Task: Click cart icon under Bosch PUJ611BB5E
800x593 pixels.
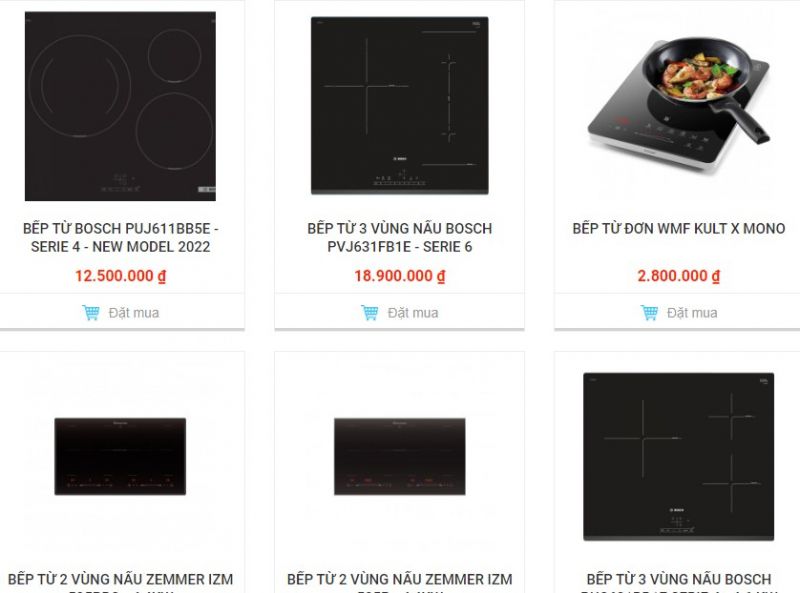Action: [x=91, y=313]
